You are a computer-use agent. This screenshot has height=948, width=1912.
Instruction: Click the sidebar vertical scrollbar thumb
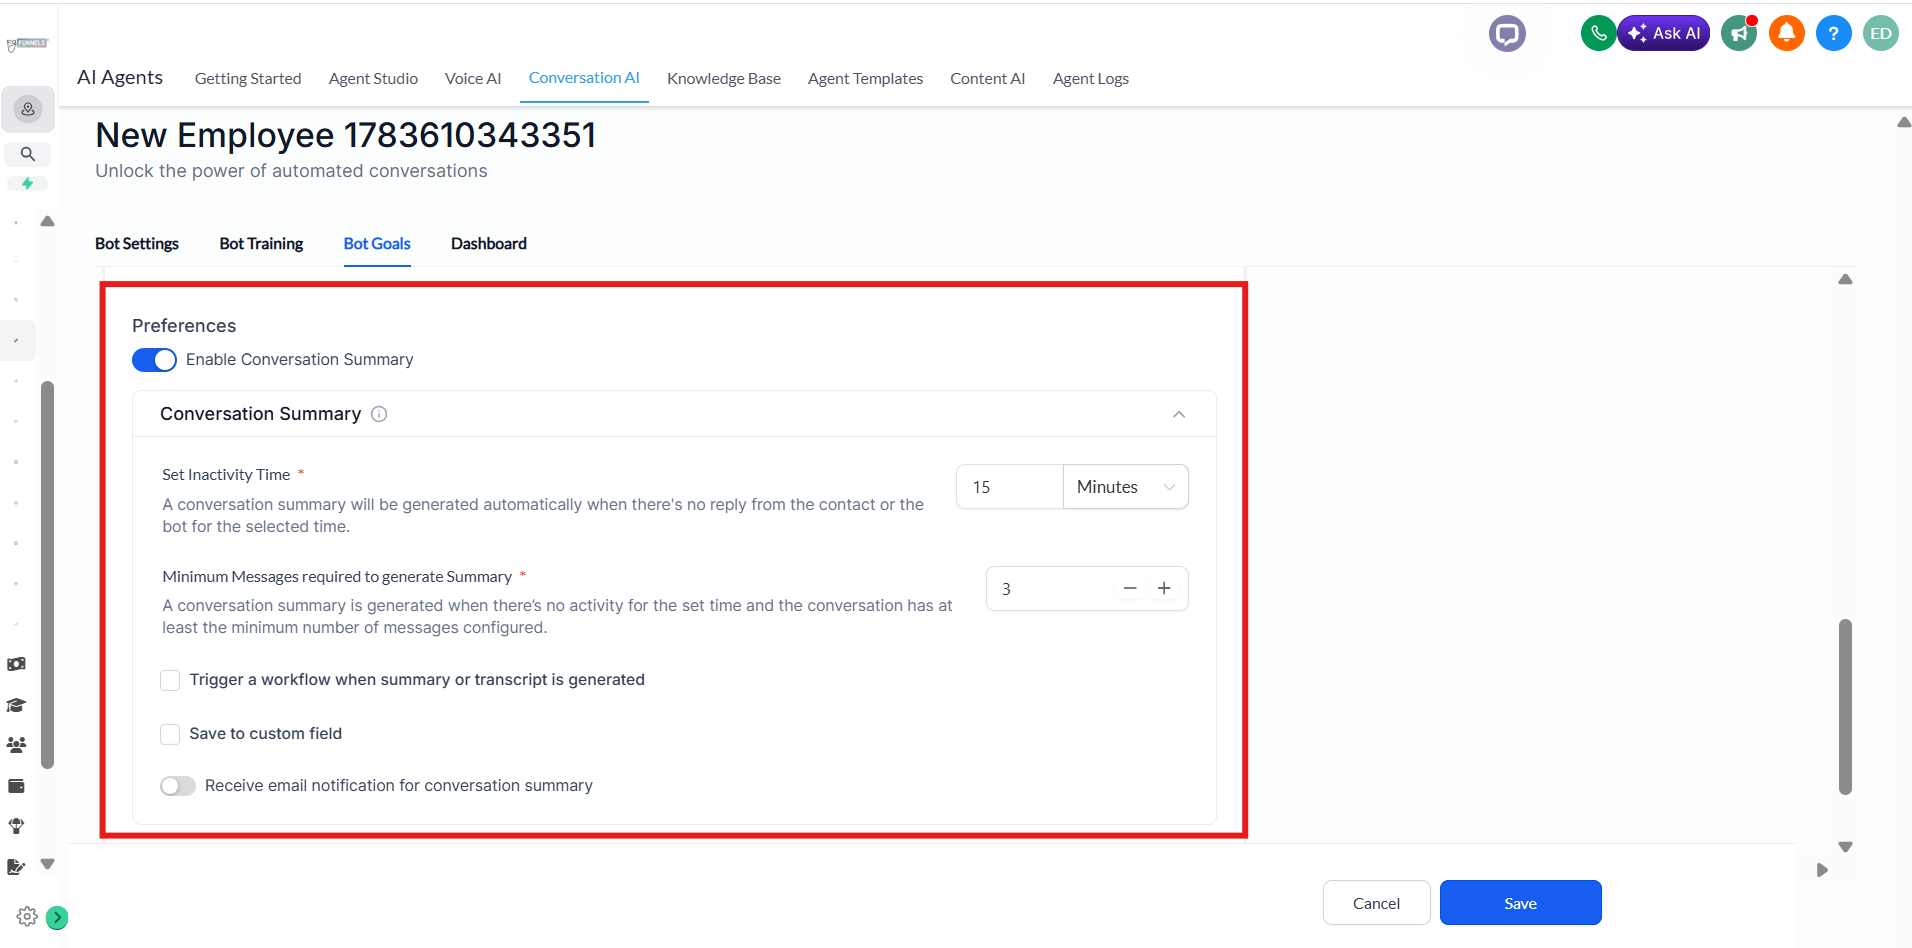point(47,575)
